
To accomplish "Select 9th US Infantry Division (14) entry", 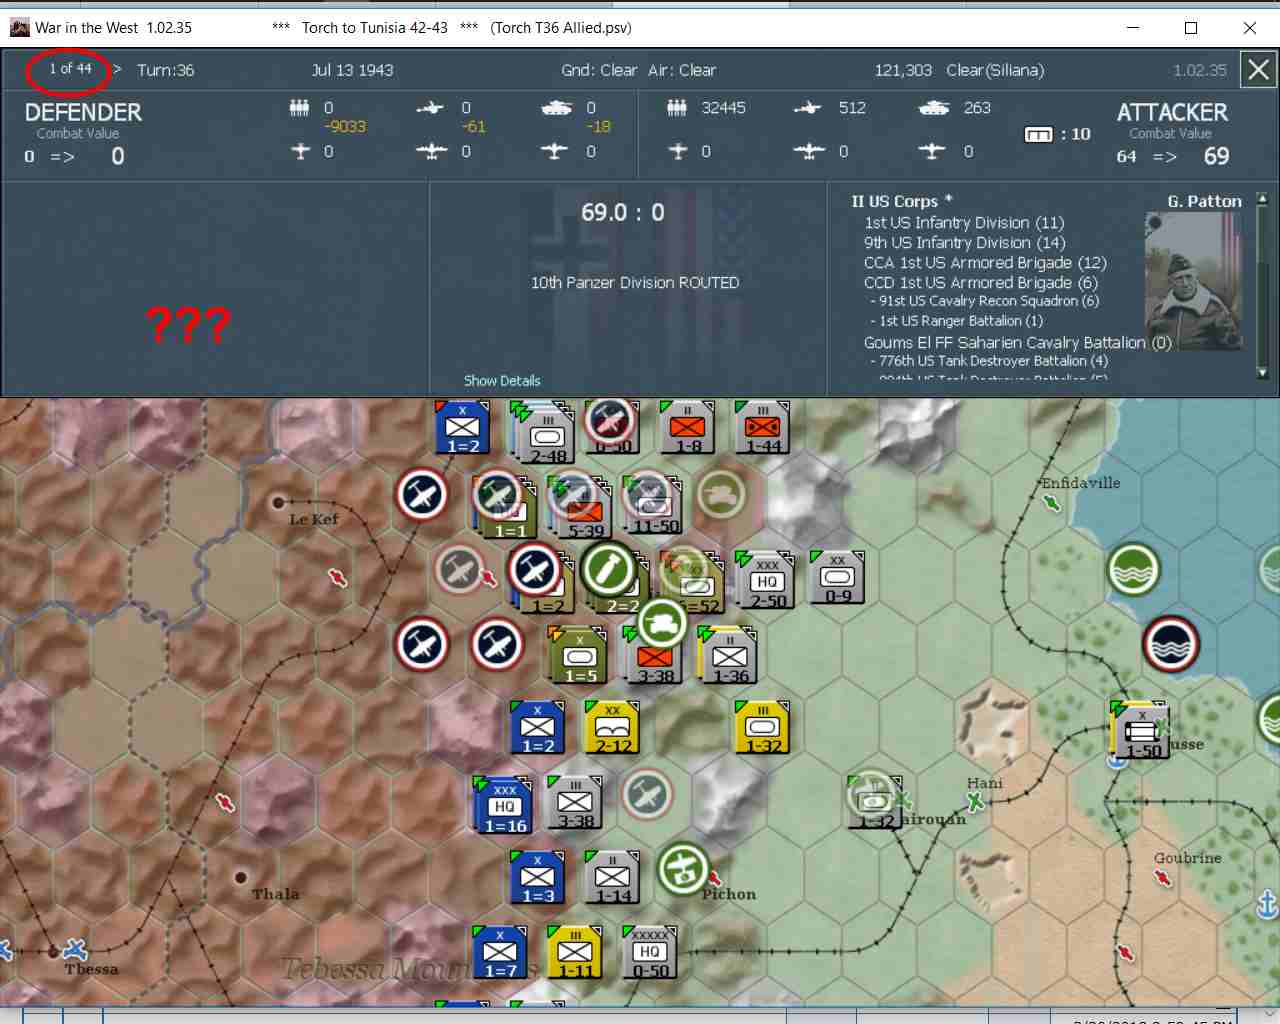I will pyautogui.click(x=965, y=242).
